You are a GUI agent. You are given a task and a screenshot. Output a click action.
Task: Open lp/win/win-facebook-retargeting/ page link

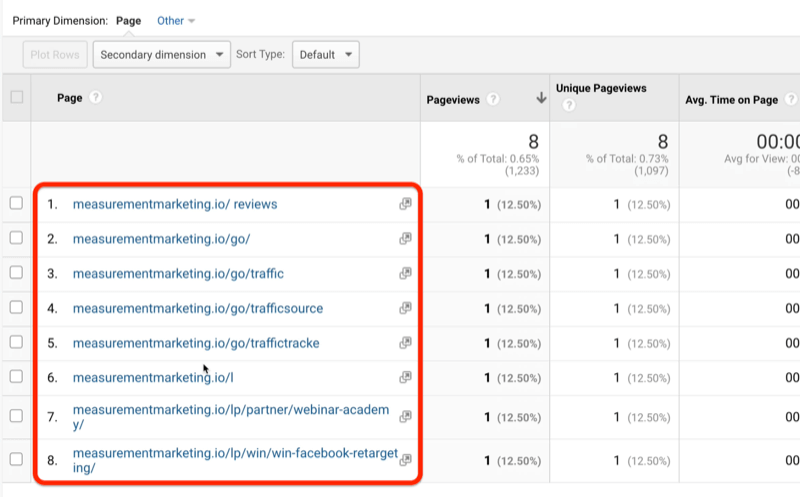[x=235, y=460]
